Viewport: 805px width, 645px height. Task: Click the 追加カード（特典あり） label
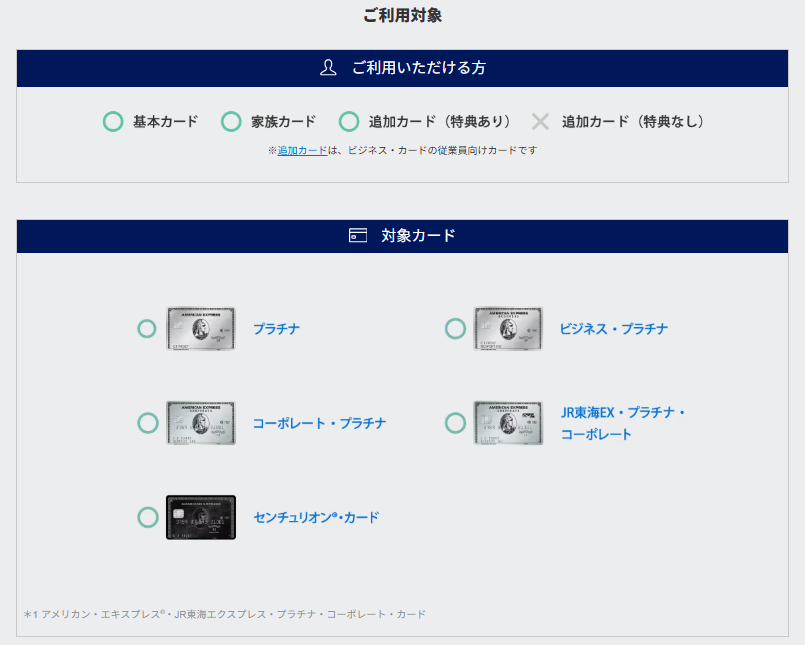440,122
